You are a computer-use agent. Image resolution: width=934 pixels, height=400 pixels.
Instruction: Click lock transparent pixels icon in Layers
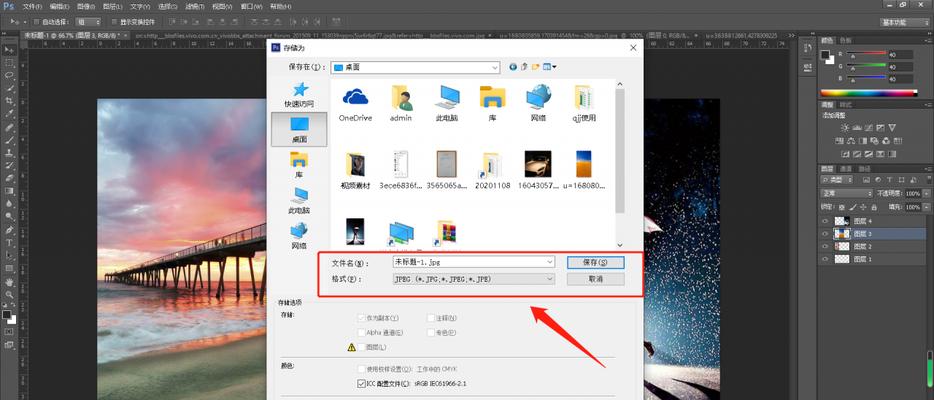(x=842, y=207)
